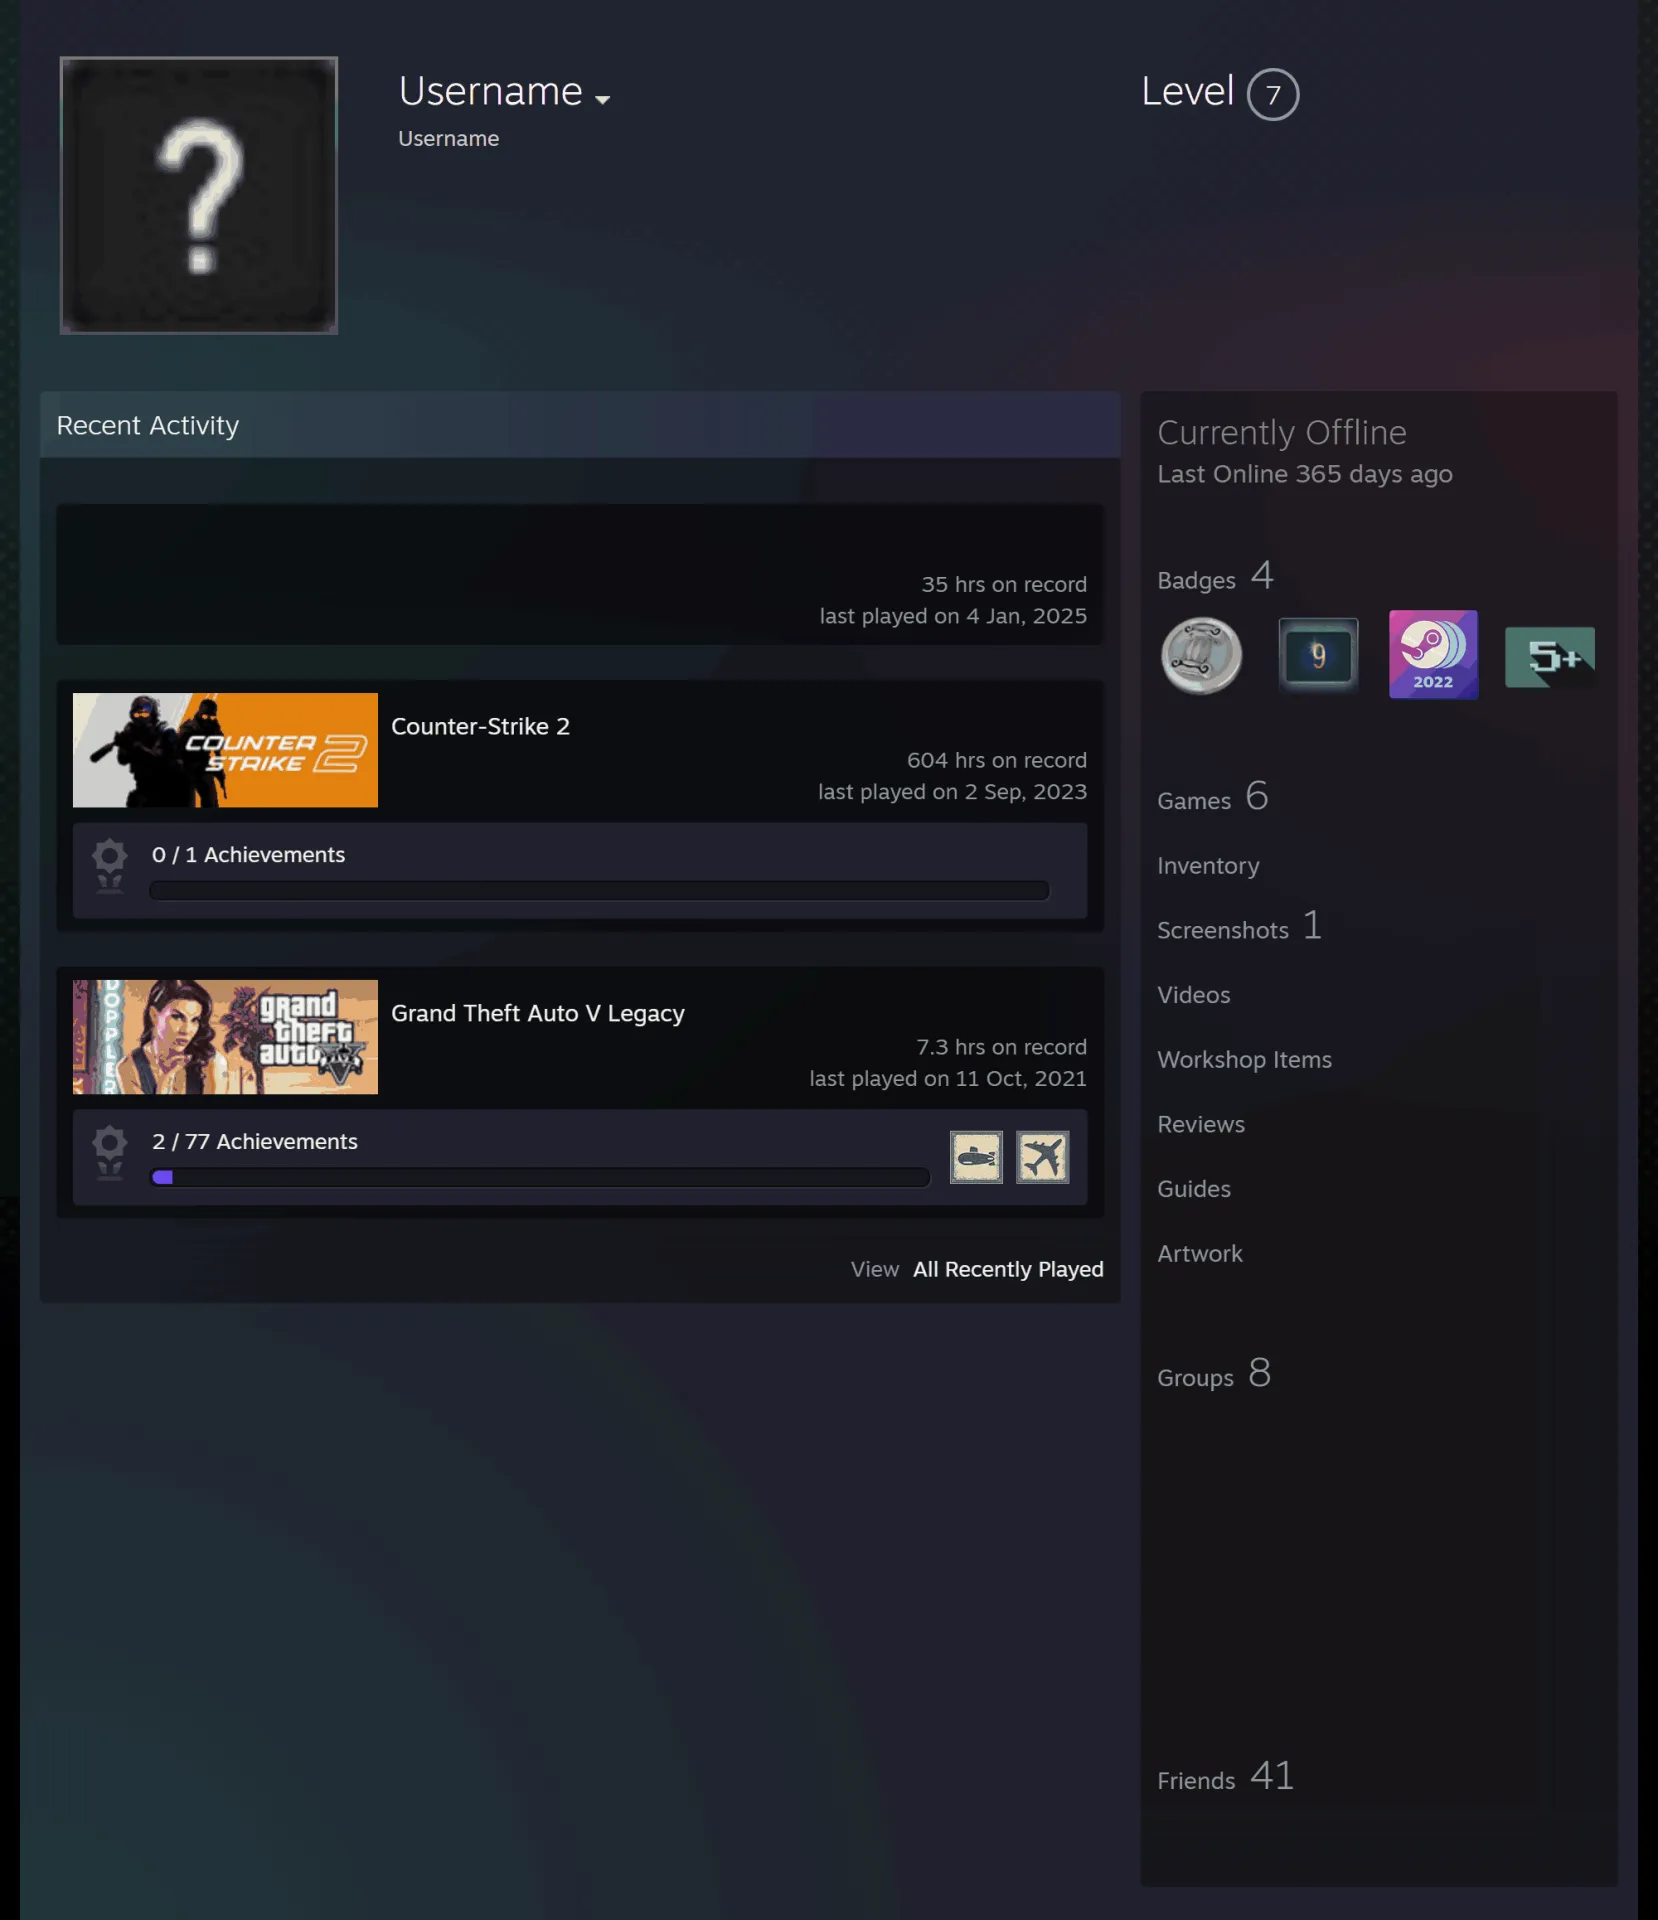1658x1920 pixels.
Task: Click '604 hrs on record' text
Action: click(x=996, y=760)
